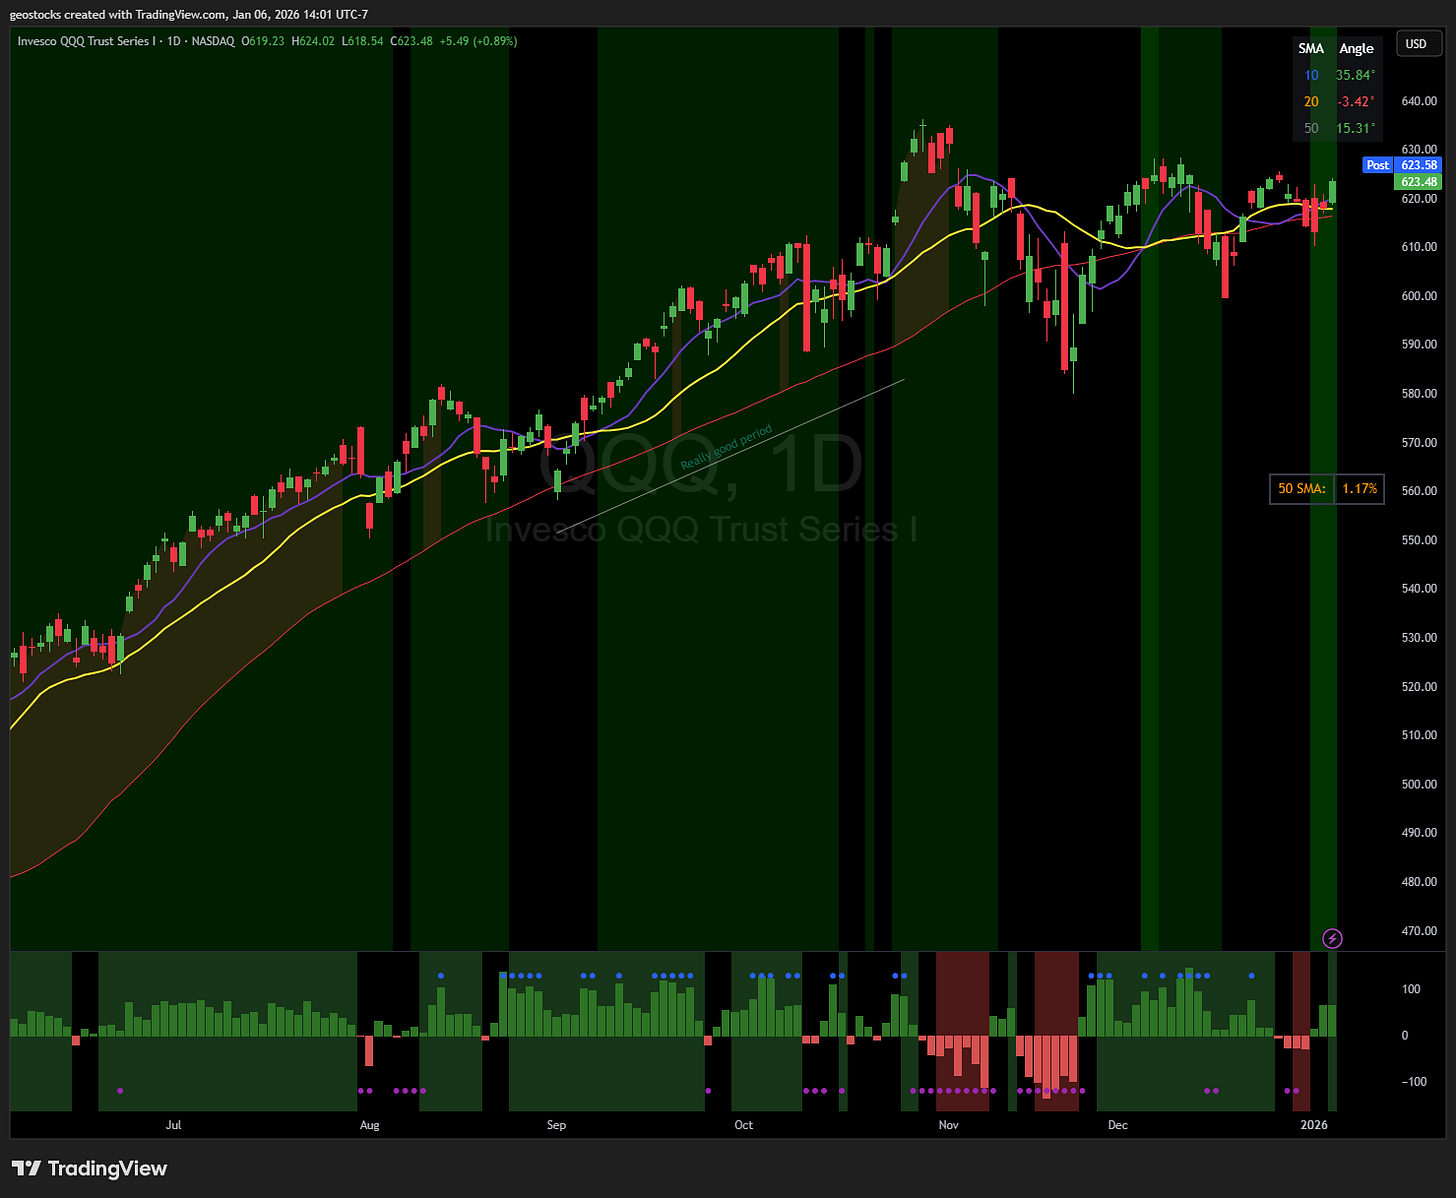Image resolution: width=1456 pixels, height=1198 pixels.
Task: Click the Jul label on time axis
Action: coord(173,1125)
